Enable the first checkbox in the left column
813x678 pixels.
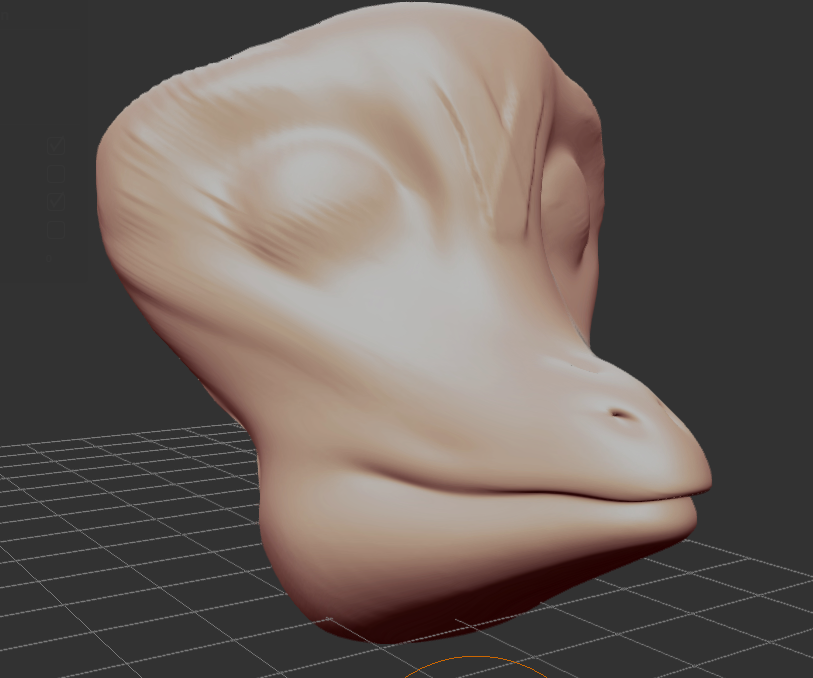pos(56,145)
